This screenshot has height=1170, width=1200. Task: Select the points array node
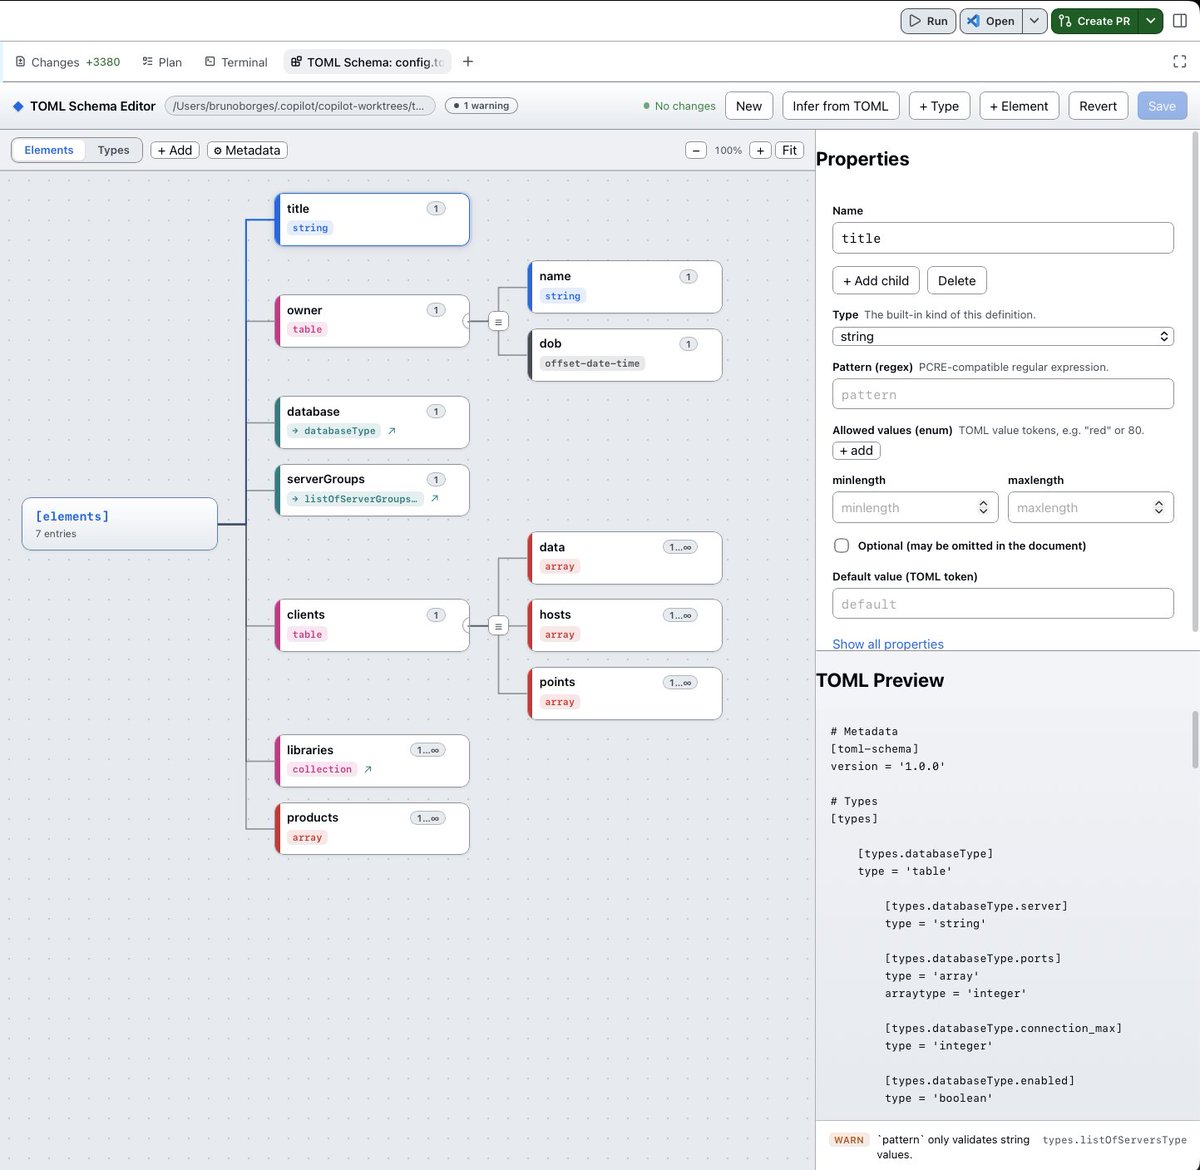pos(625,693)
